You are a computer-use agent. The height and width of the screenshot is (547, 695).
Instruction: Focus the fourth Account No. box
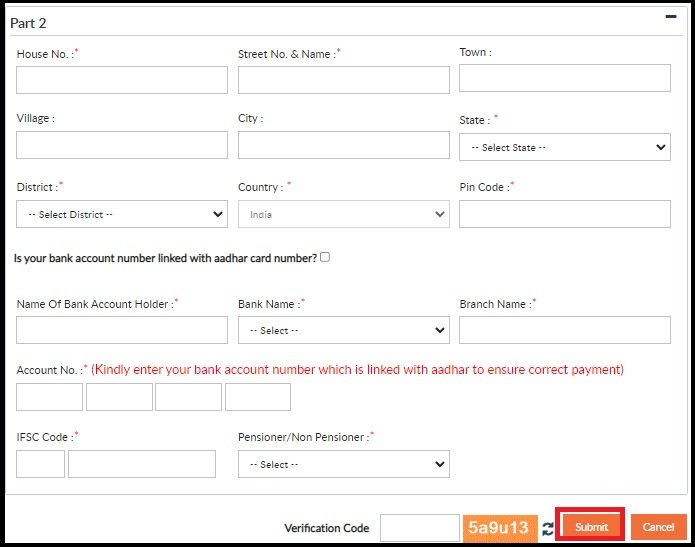point(258,397)
